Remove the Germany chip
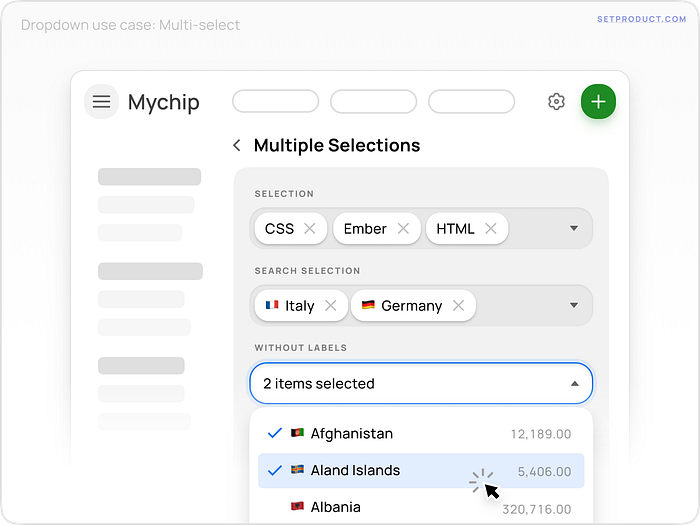The width and height of the screenshot is (700, 525). pyautogui.click(x=458, y=306)
